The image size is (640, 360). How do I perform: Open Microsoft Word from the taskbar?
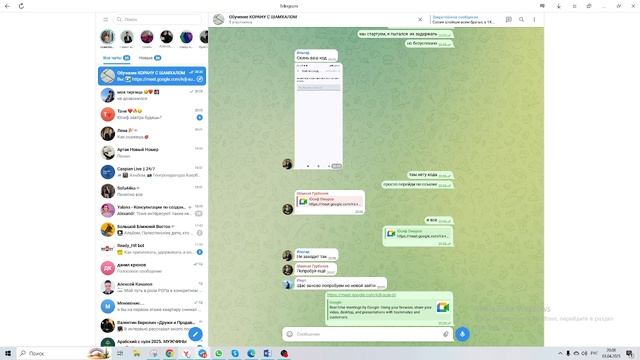(267, 353)
